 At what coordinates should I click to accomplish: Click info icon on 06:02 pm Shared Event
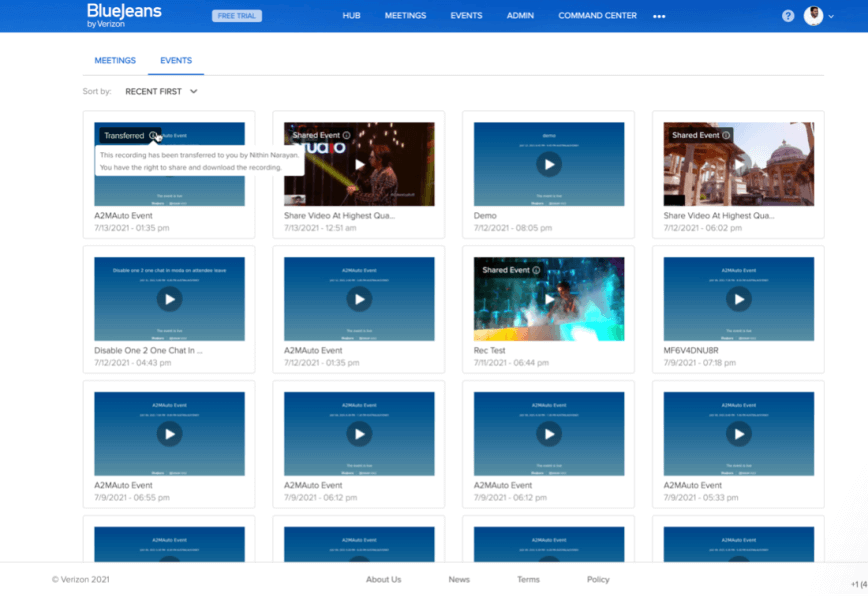click(726, 135)
